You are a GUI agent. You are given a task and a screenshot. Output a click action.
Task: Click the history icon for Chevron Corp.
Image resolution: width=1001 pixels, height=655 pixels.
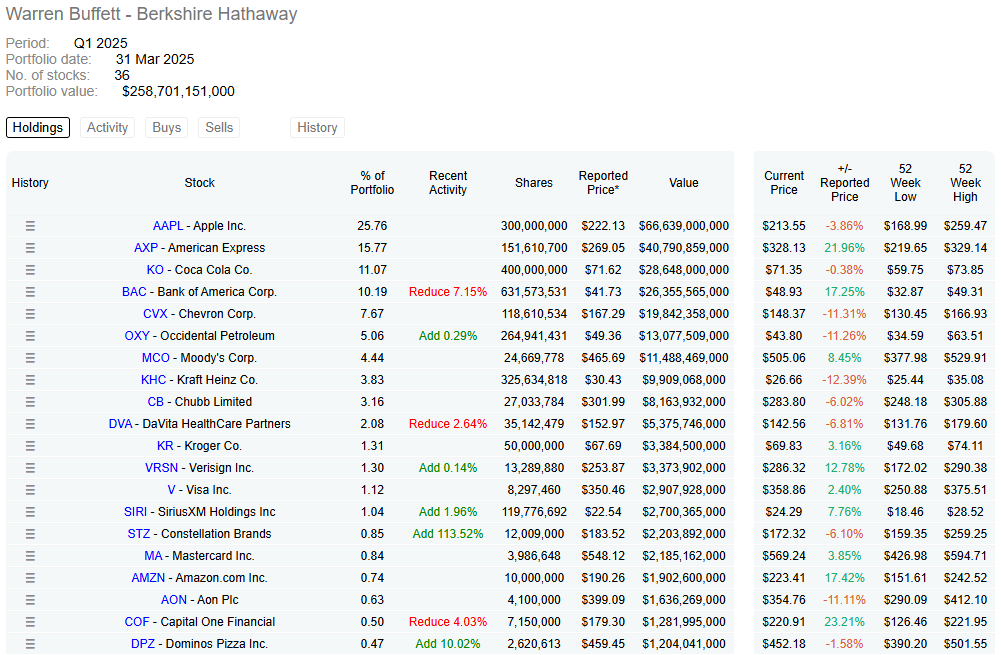click(30, 314)
